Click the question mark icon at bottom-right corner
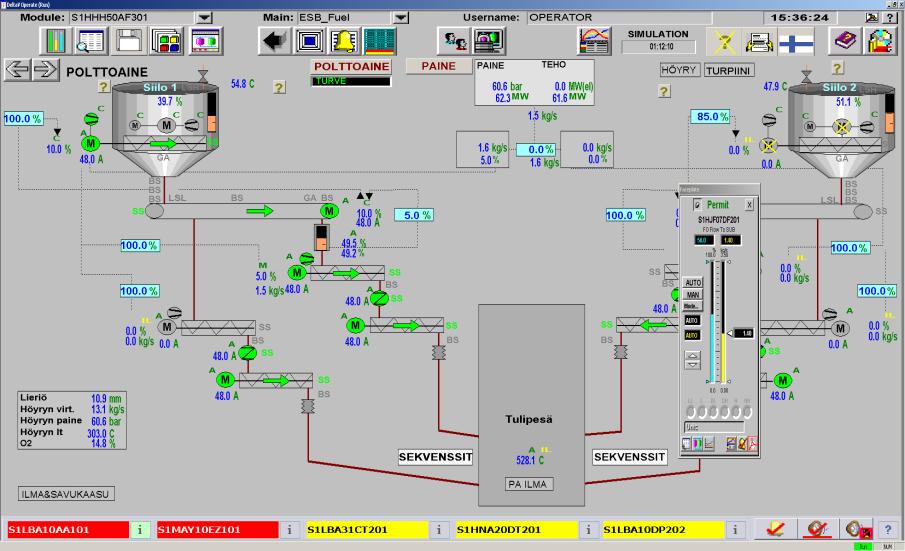The height and width of the screenshot is (551, 905). click(x=888, y=529)
